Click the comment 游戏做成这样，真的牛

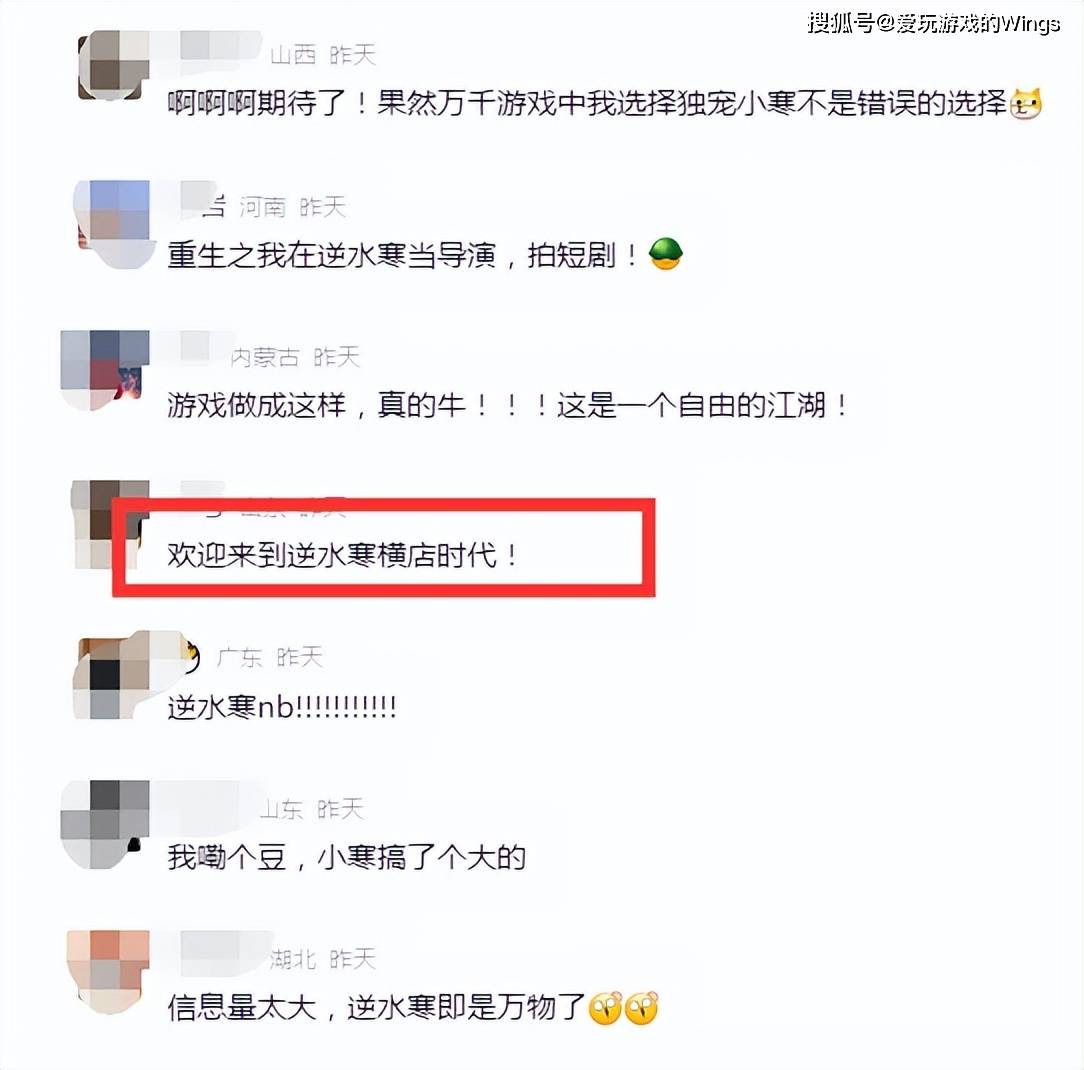[x=507, y=405]
